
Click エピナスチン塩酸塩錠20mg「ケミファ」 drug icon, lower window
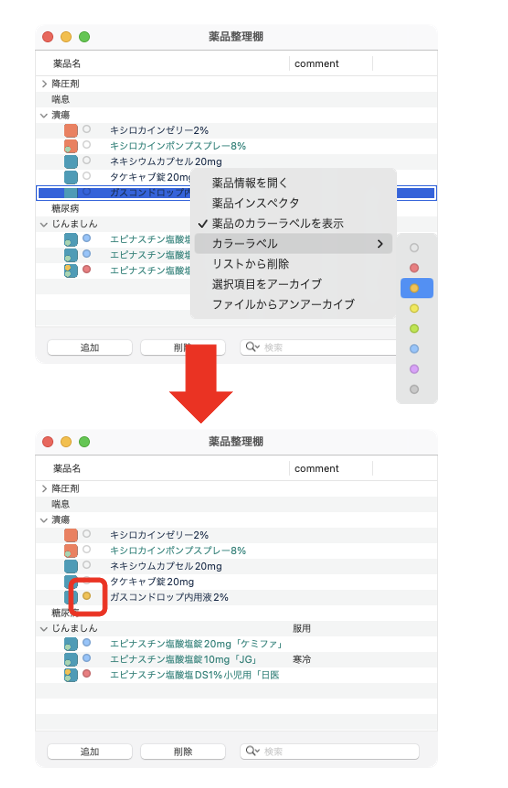click(71, 644)
